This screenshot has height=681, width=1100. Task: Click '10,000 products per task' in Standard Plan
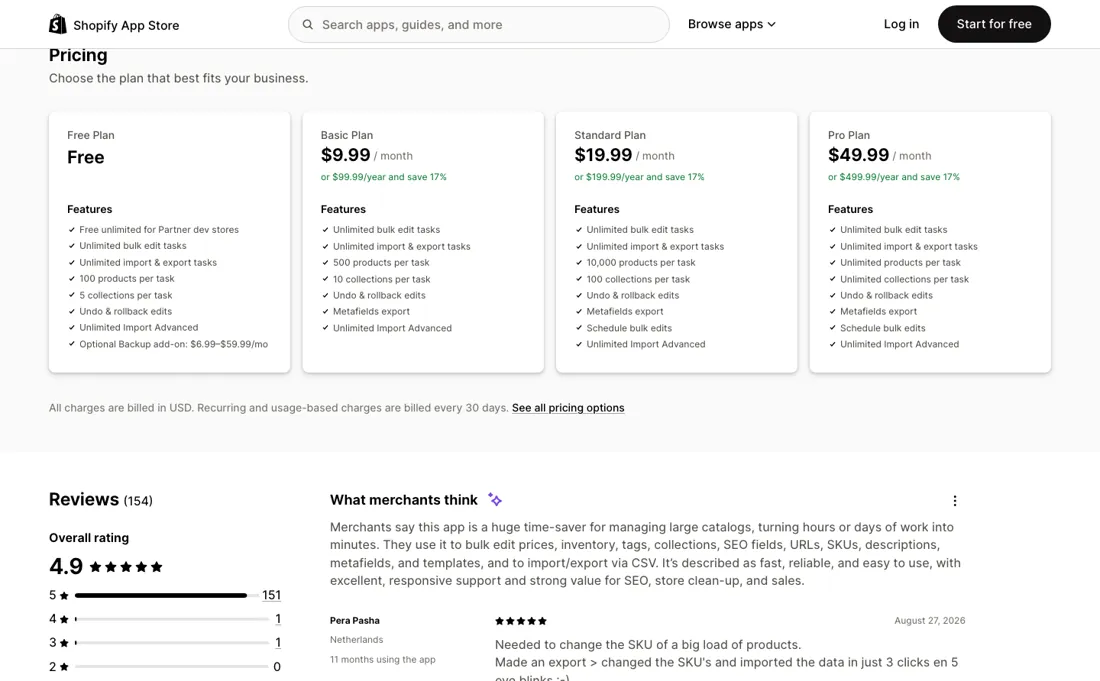pos(640,263)
